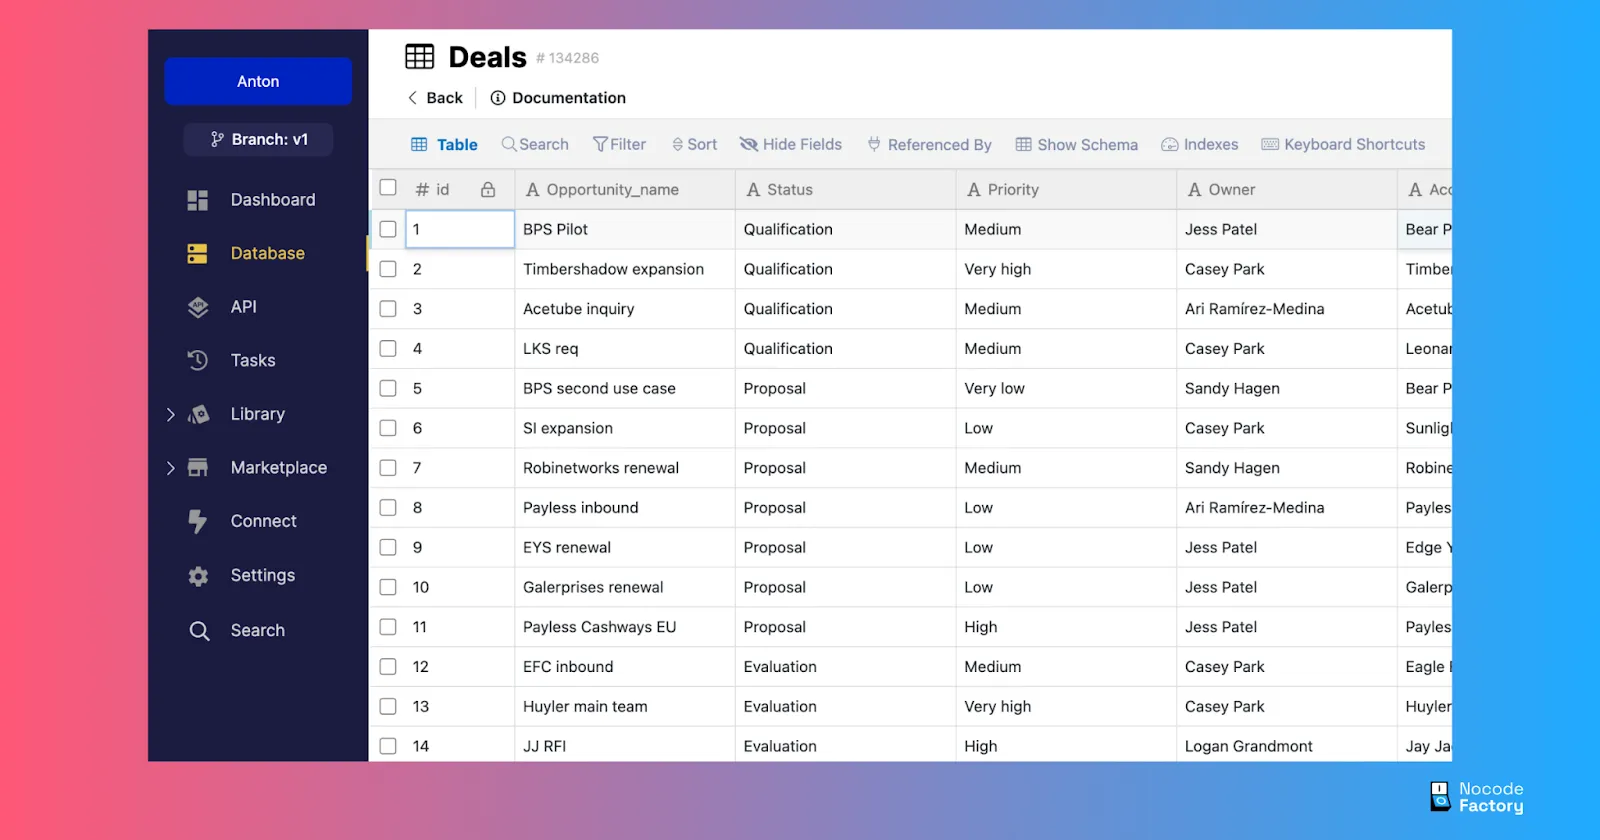This screenshot has height=840, width=1600.
Task: Click the API icon in sidebar
Action: (x=198, y=307)
